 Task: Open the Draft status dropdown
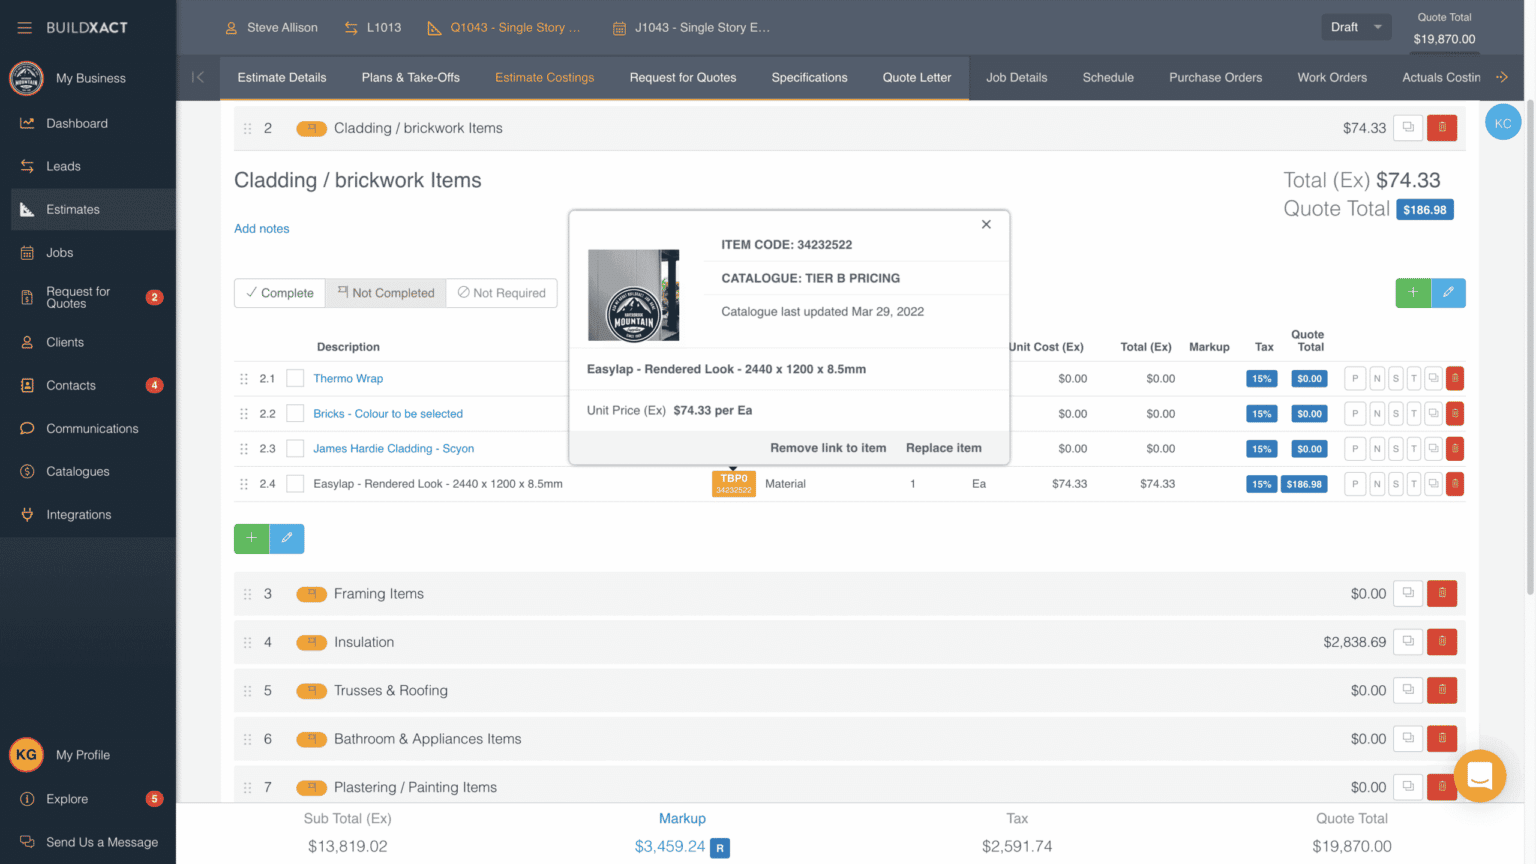click(1356, 27)
